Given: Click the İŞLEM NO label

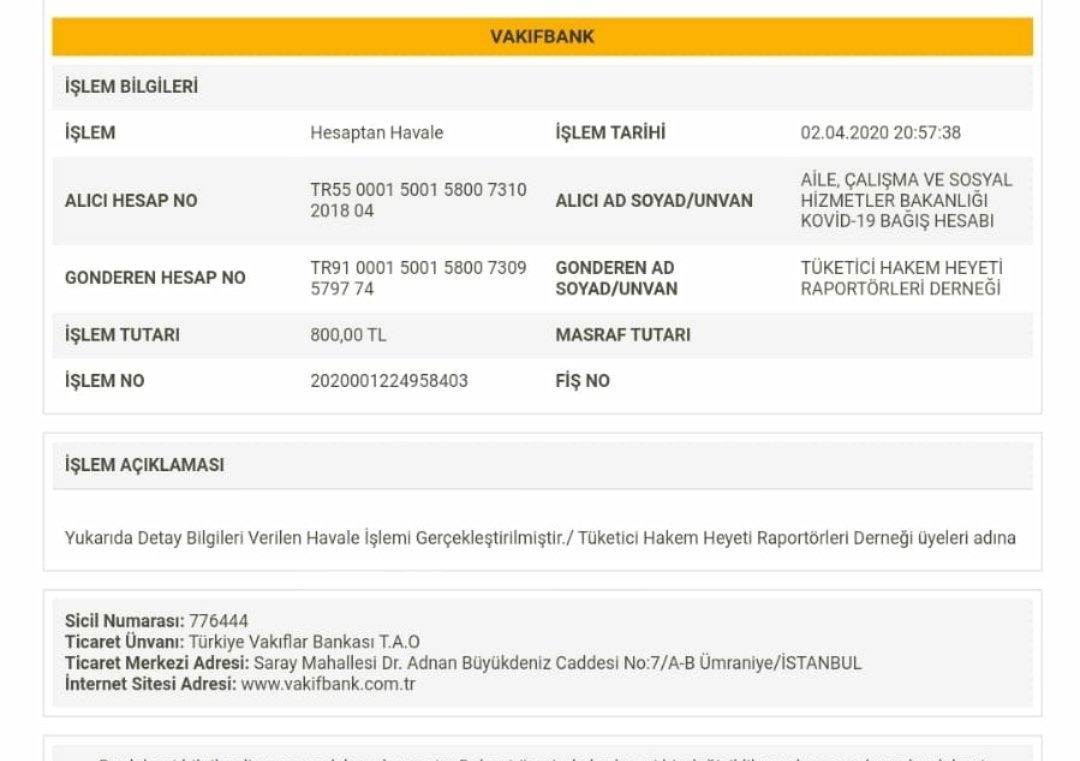Looking at the screenshot, I should (x=105, y=382).
